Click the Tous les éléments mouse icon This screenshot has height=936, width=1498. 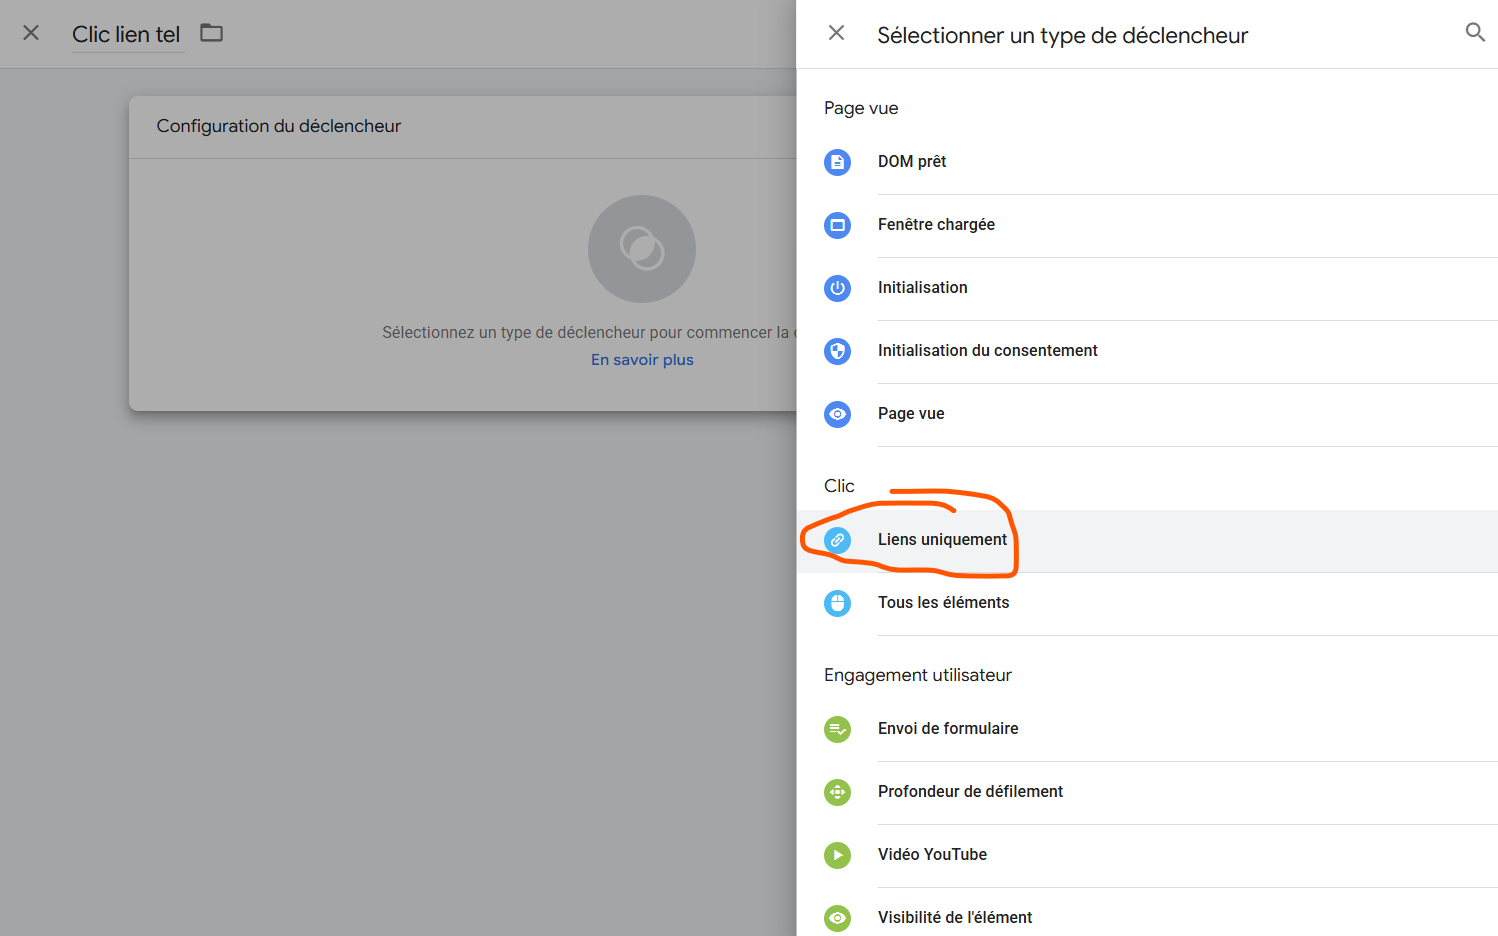pos(837,603)
